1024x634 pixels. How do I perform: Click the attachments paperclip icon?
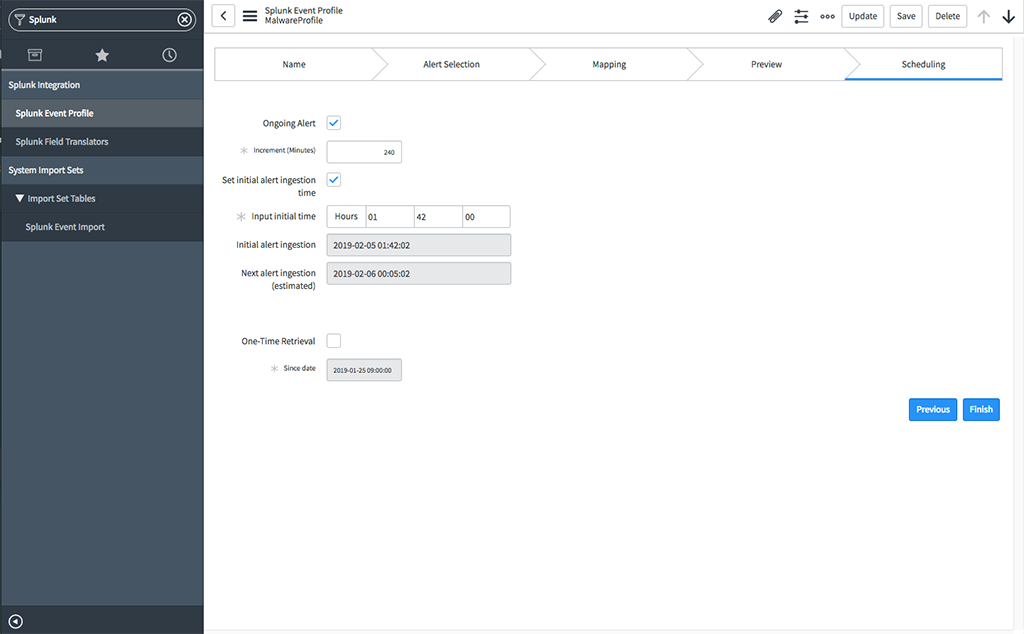tap(775, 16)
